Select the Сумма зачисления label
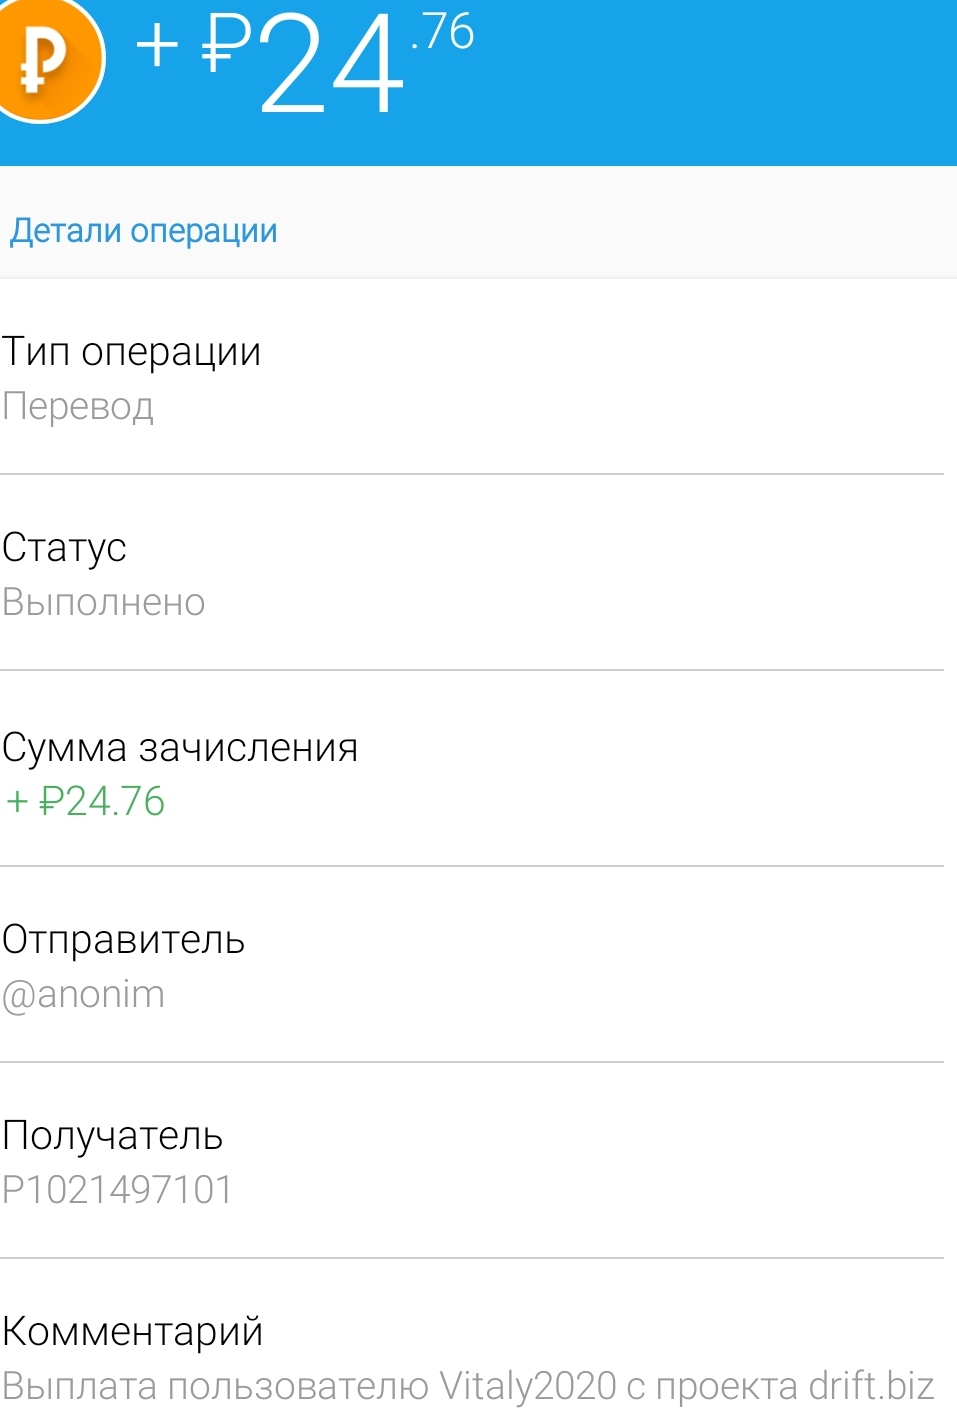The image size is (957, 1412). pos(180,748)
